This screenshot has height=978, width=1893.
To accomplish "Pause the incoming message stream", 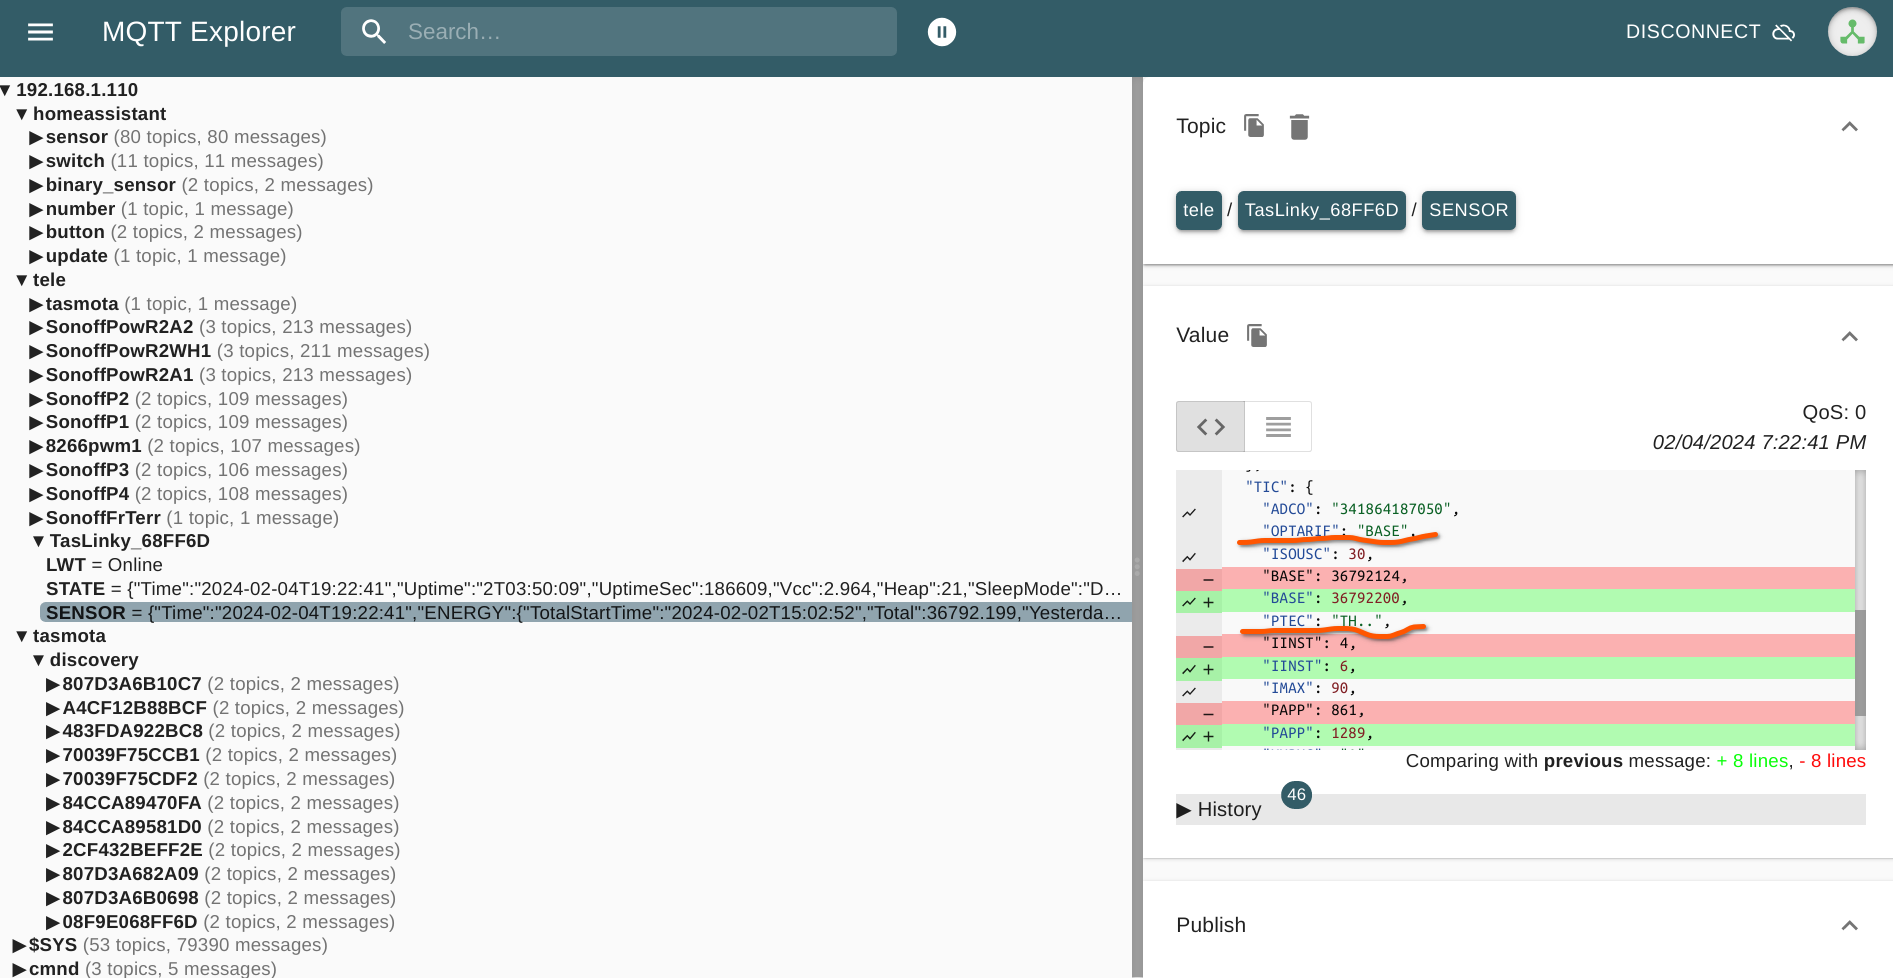I will (940, 31).
